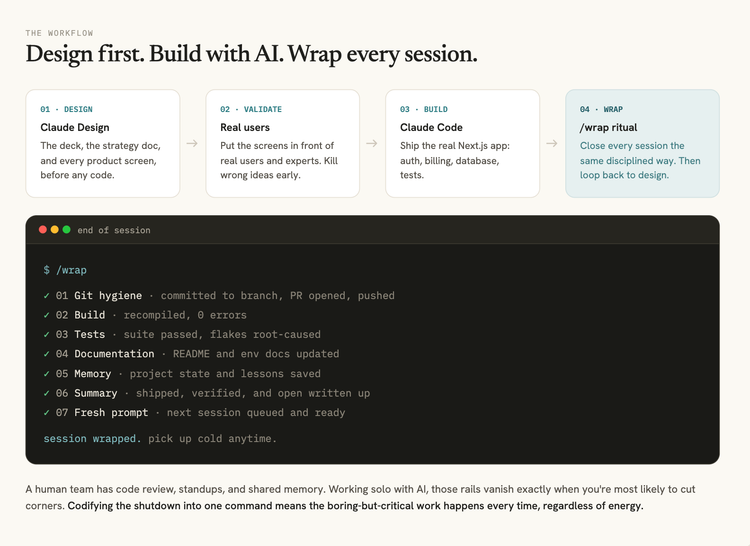Click 'README and env docs updated' text
The height and width of the screenshot is (546, 750).
[256, 354]
